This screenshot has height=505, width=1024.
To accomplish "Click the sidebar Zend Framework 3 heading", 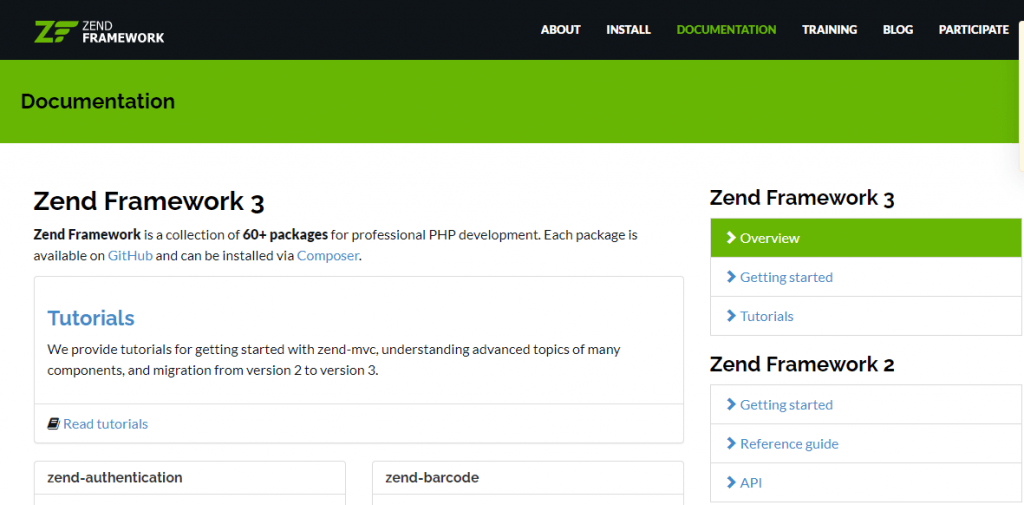I will click(802, 198).
